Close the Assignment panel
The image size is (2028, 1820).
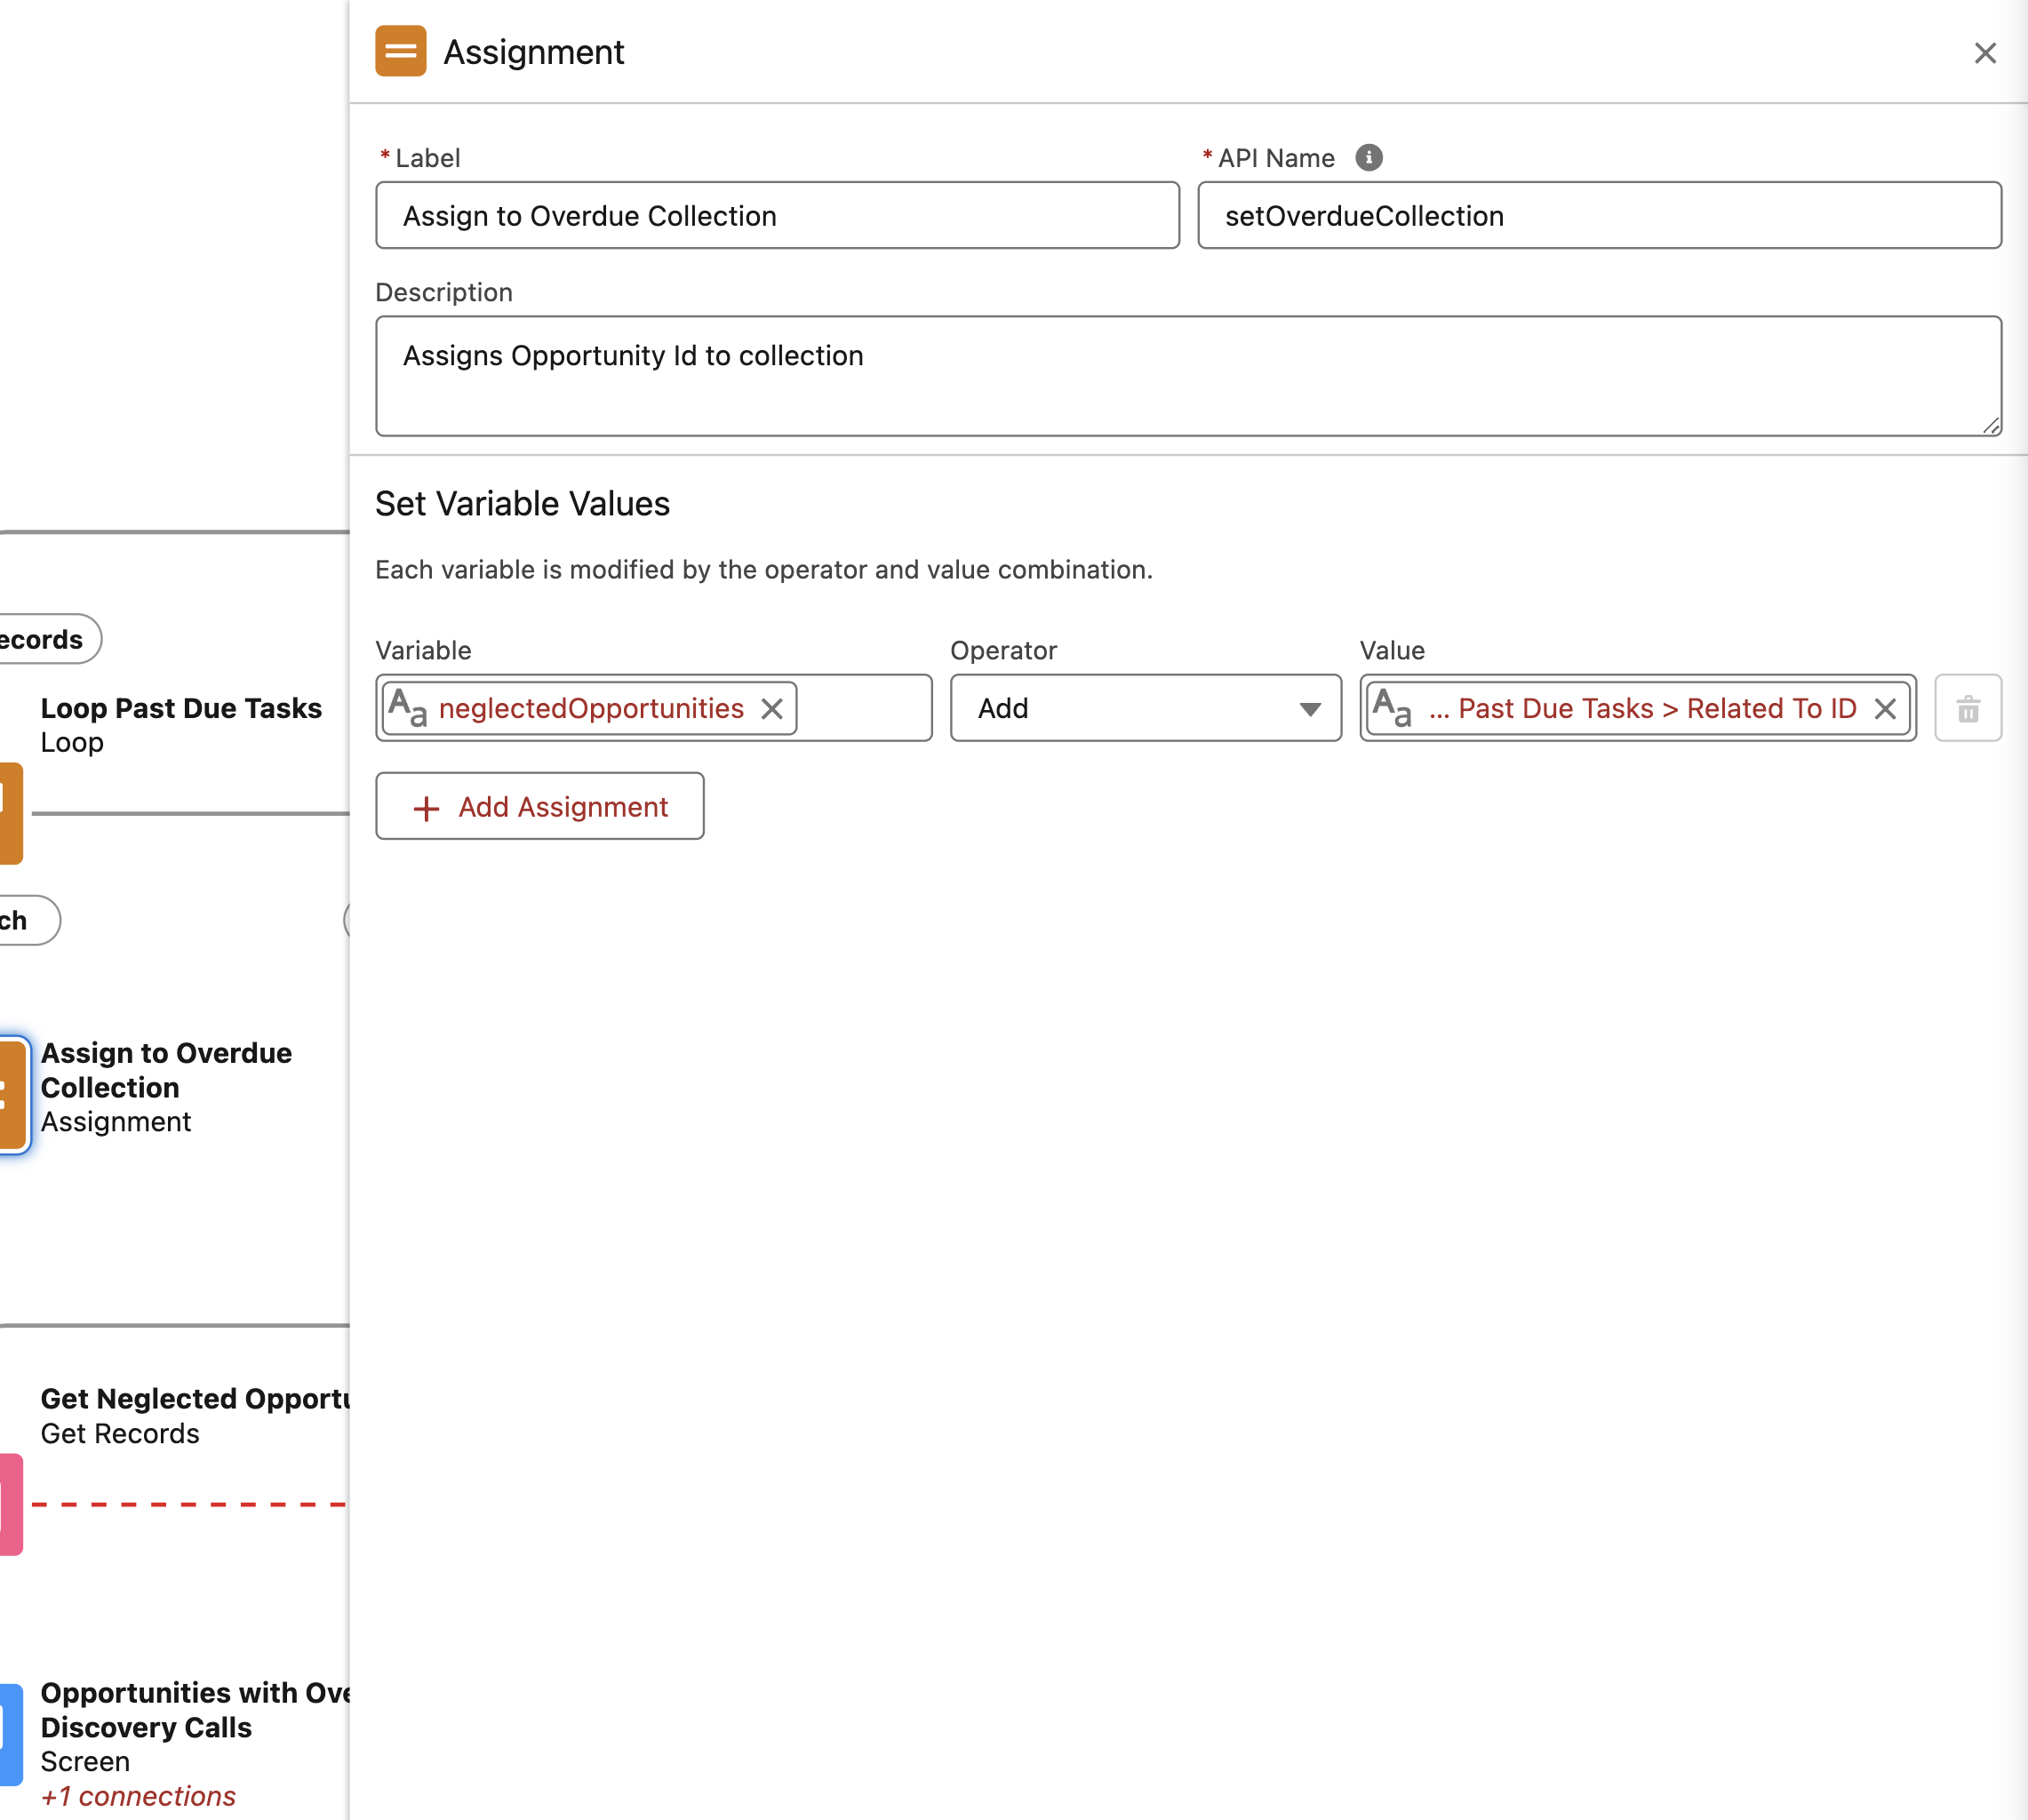(1984, 53)
